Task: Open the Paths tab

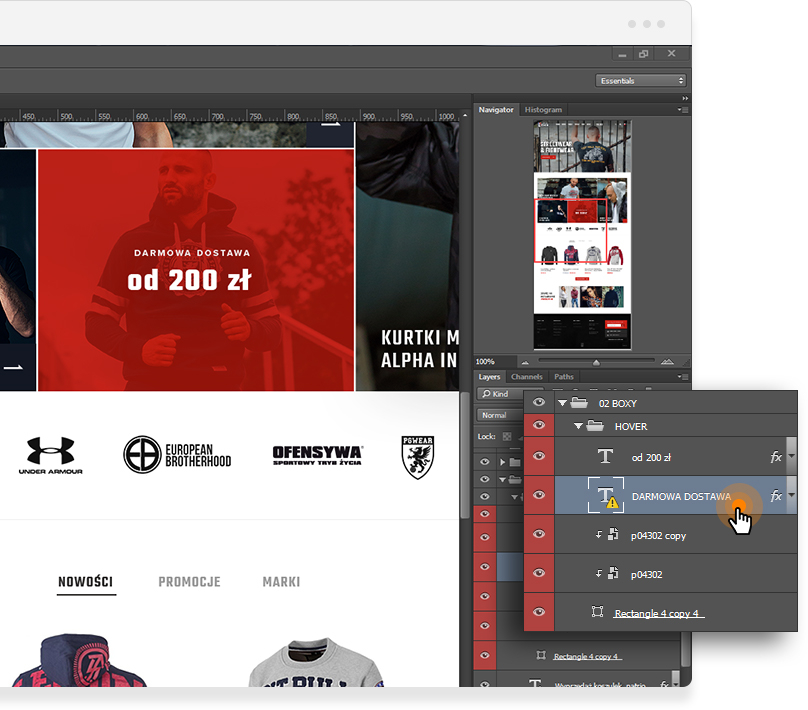Action: coord(564,377)
